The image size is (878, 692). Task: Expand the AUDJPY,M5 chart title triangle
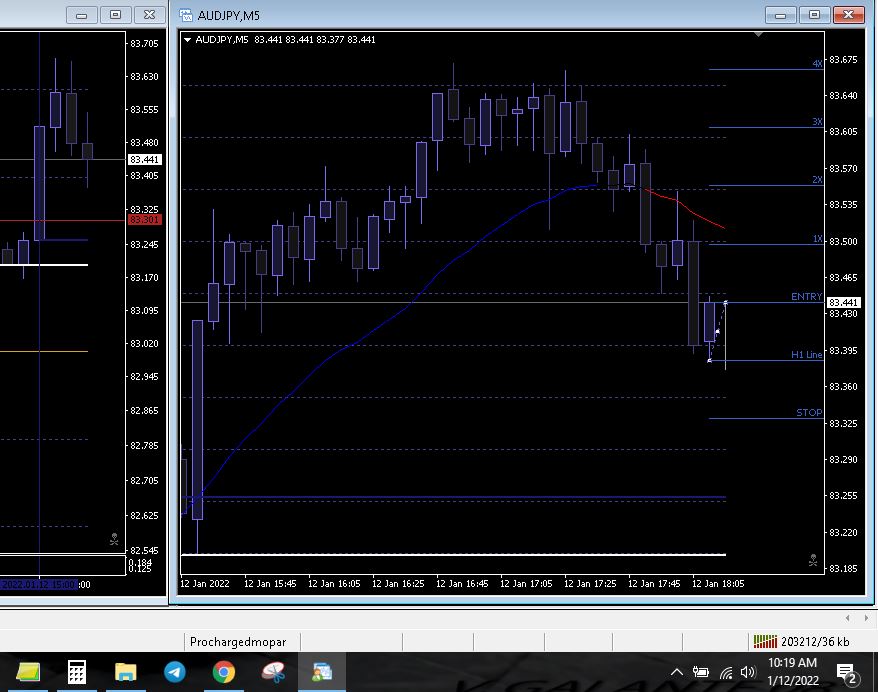(188, 40)
